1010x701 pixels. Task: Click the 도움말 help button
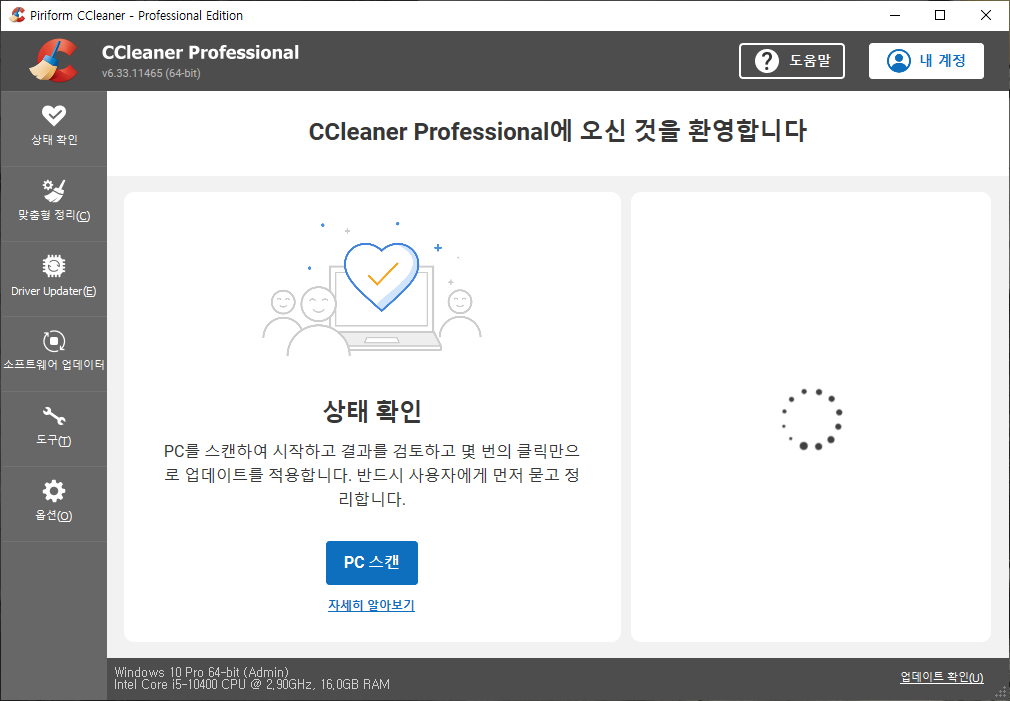(x=792, y=61)
